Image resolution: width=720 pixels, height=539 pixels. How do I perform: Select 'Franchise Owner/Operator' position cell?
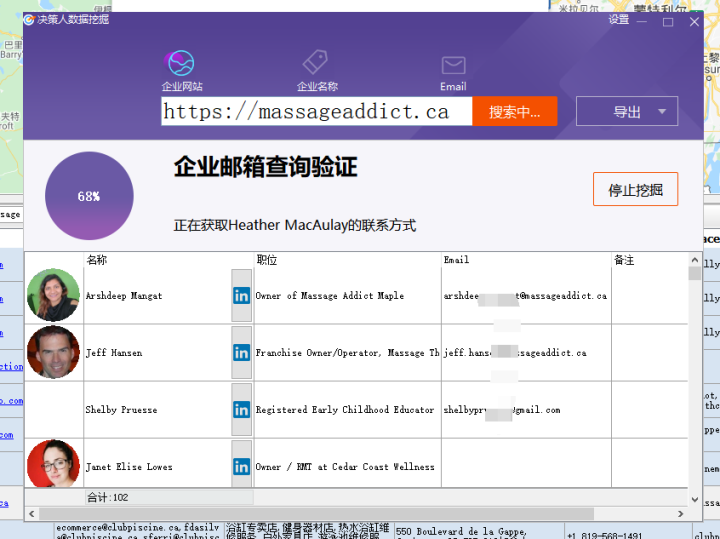(348, 353)
